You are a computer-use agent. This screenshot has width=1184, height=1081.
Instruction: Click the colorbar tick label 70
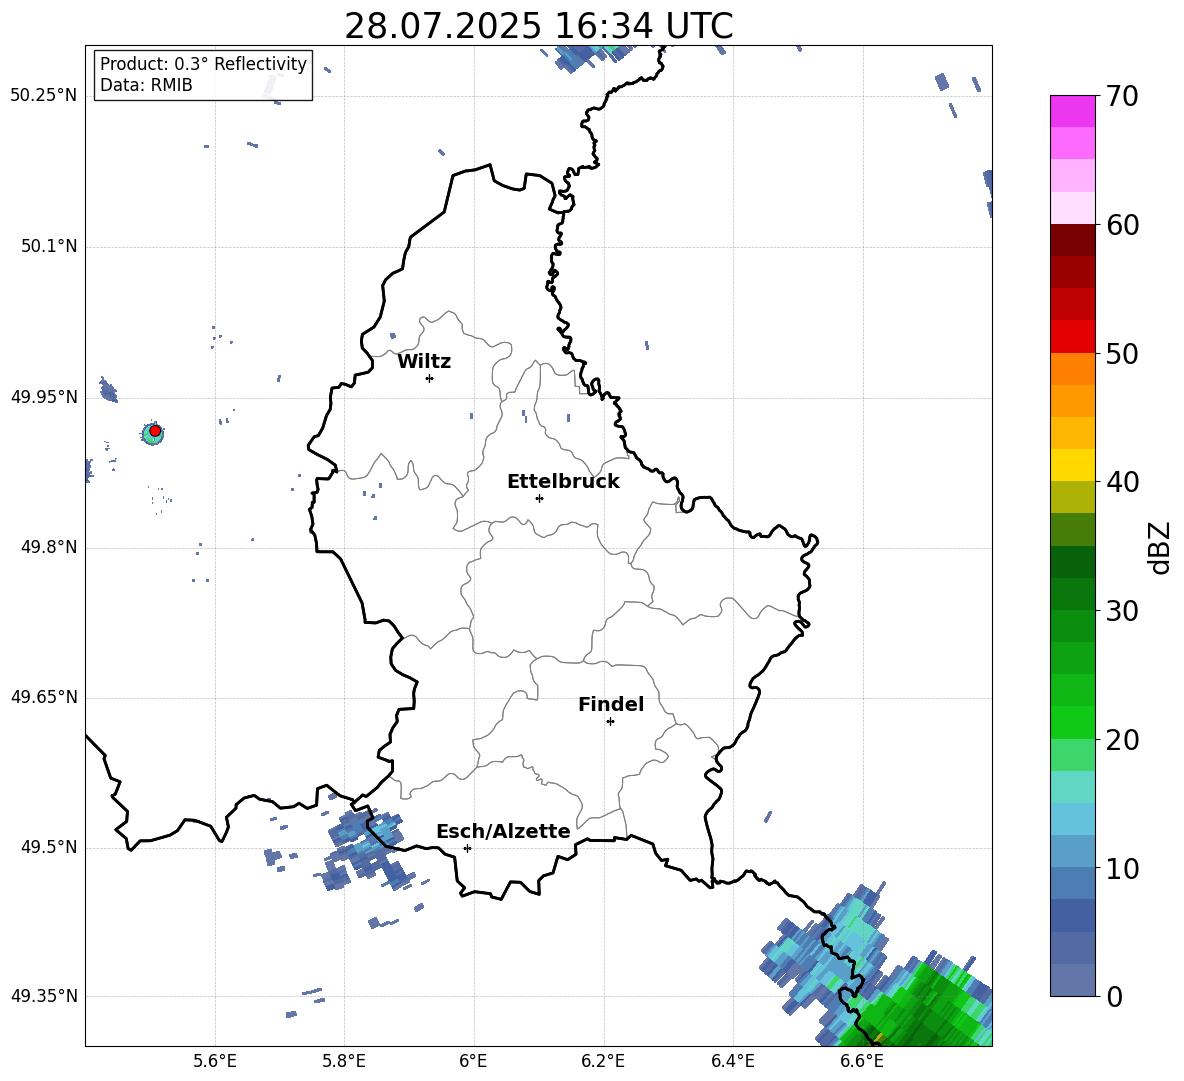(x=1122, y=97)
